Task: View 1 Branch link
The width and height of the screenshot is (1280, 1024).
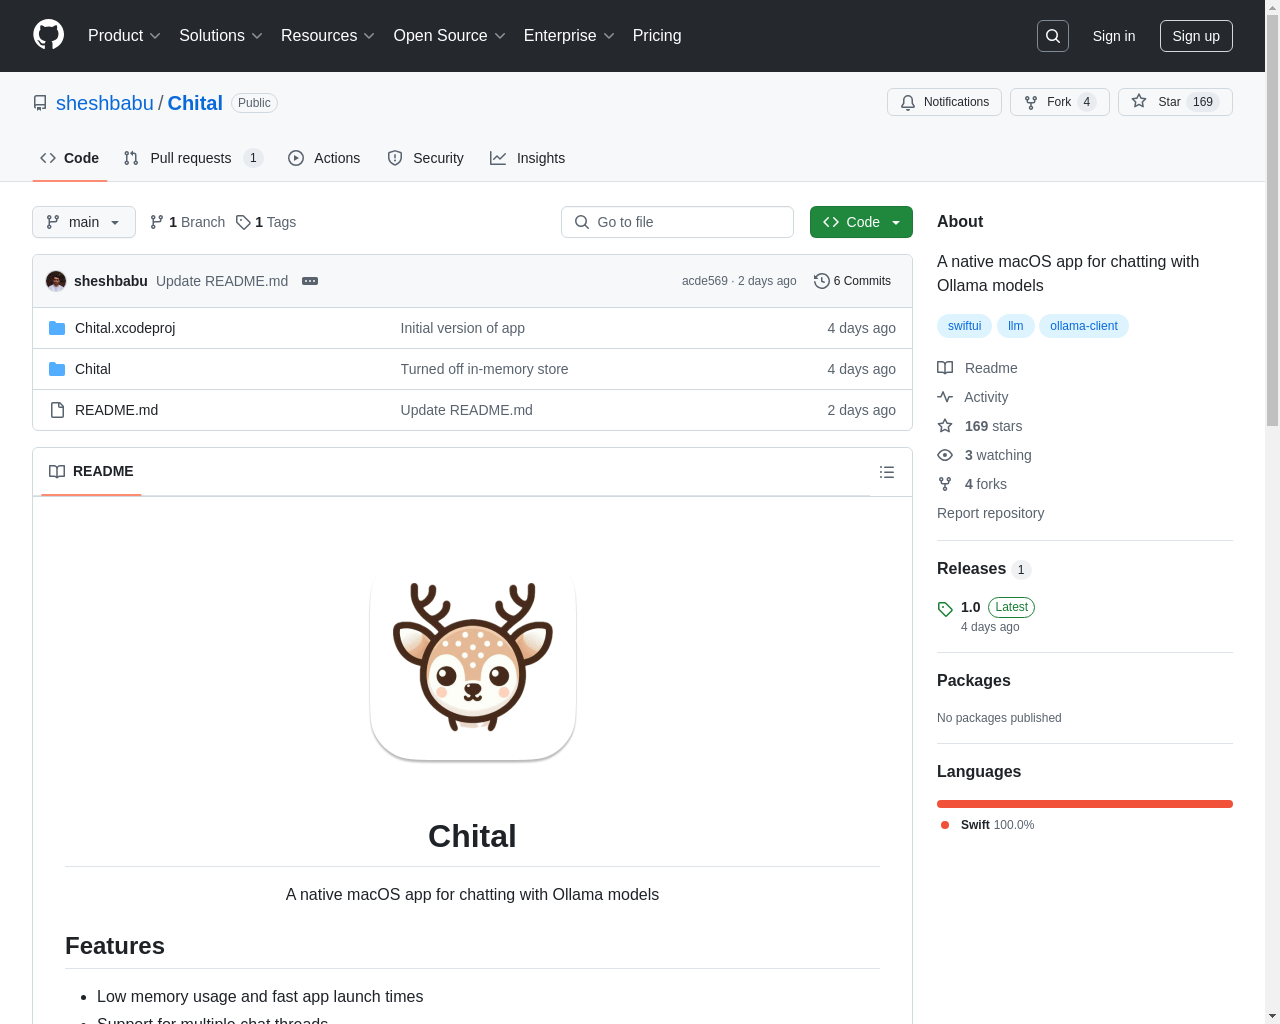Action: 187,222
